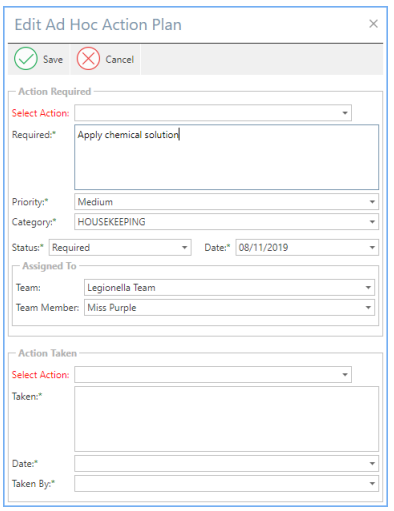The image size is (394, 511).
Task: Click the Edit Ad Hoc Action Plan title
Action: point(98,25)
